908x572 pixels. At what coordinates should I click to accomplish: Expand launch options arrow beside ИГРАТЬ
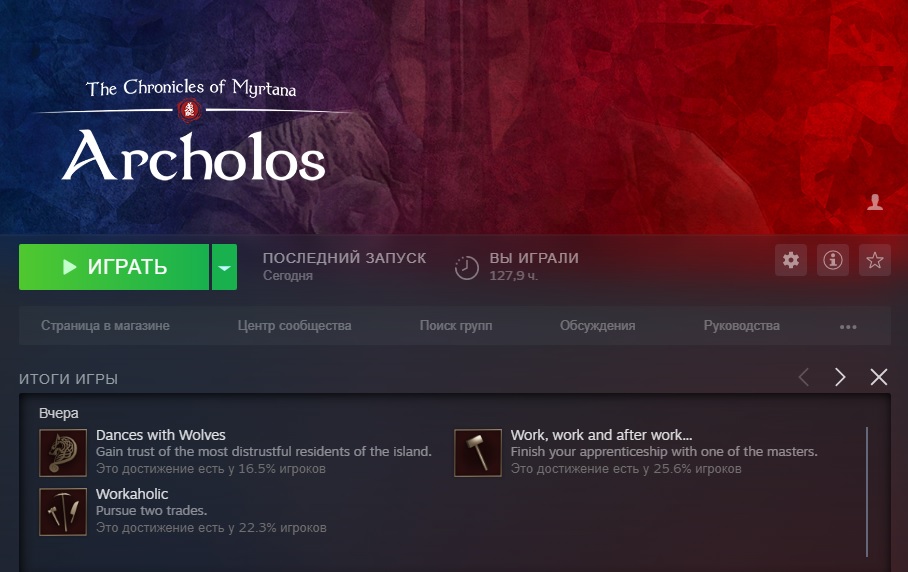[224, 267]
